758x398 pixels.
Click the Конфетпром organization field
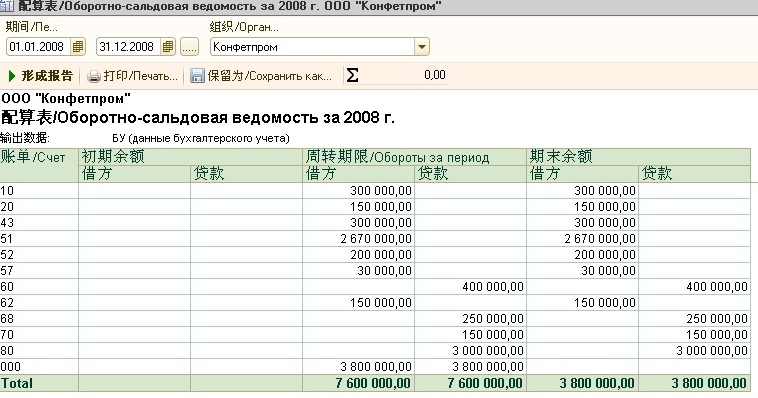point(312,47)
